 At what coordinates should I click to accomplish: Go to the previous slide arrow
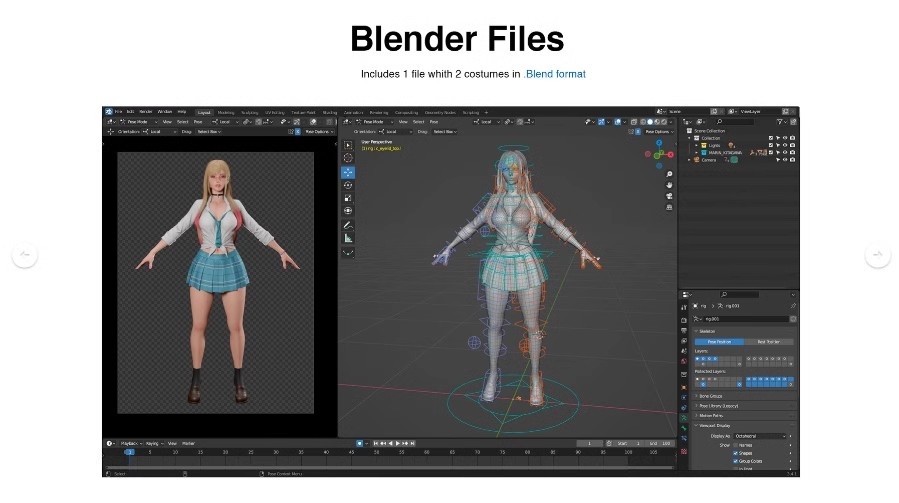coord(25,254)
